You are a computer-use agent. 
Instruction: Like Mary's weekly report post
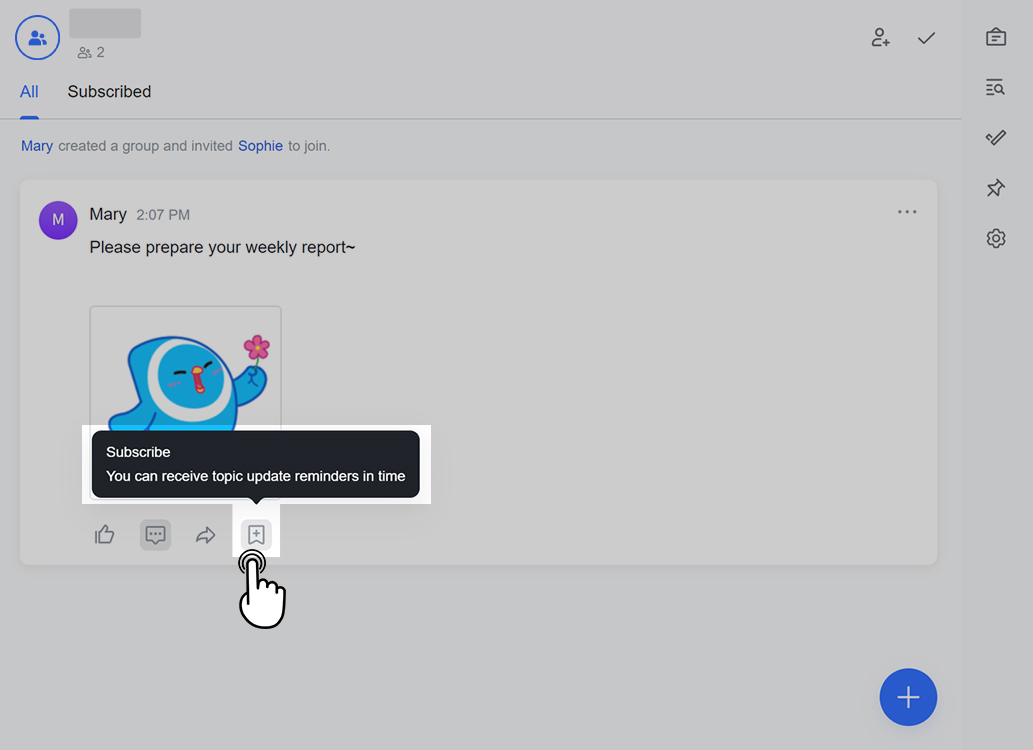click(x=105, y=535)
